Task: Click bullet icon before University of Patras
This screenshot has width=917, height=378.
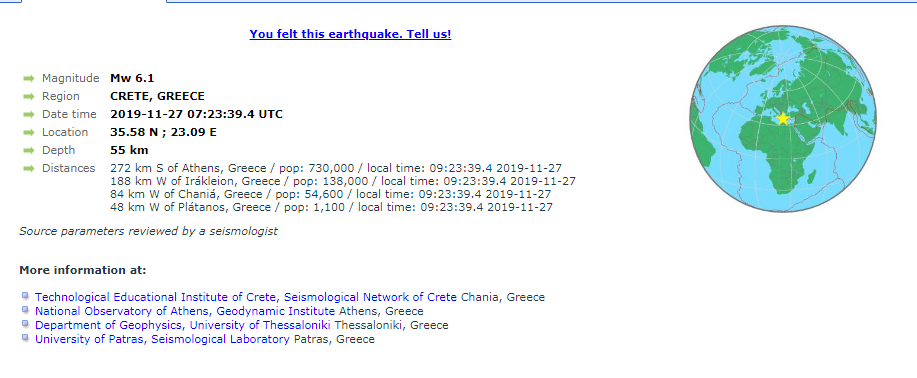Action: pos(25,338)
